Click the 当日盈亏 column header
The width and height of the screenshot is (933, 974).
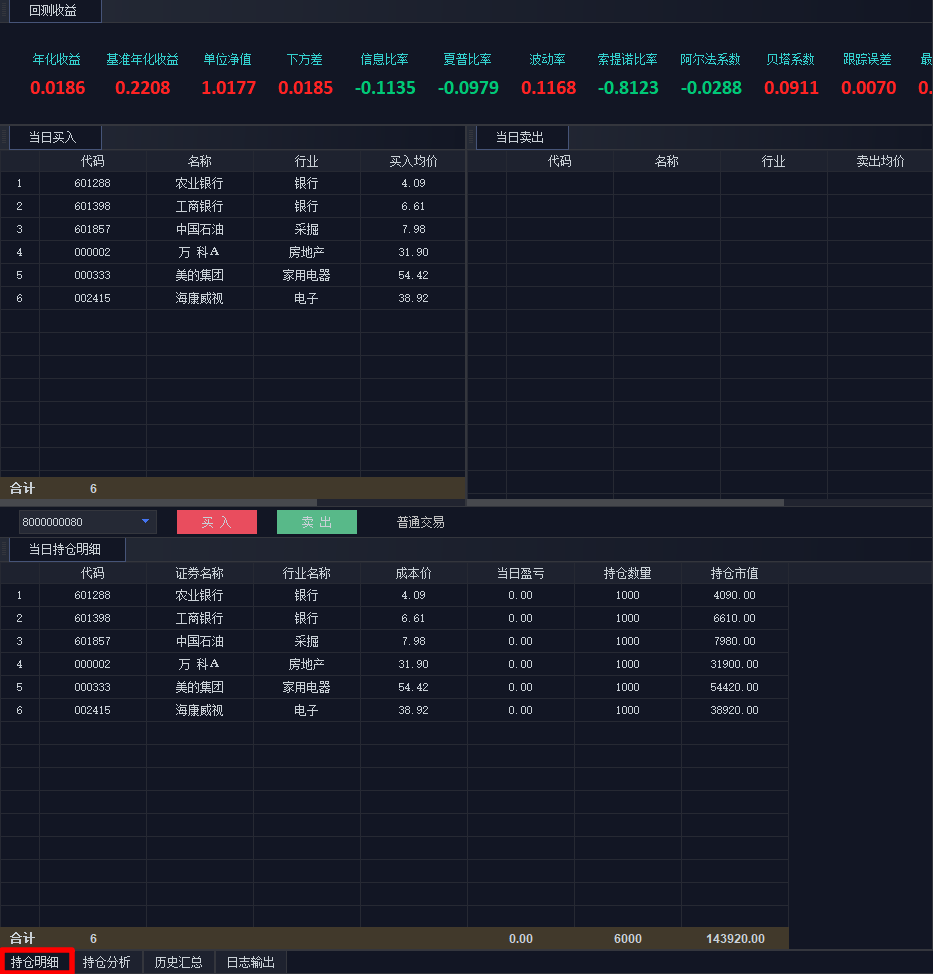tap(520, 573)
